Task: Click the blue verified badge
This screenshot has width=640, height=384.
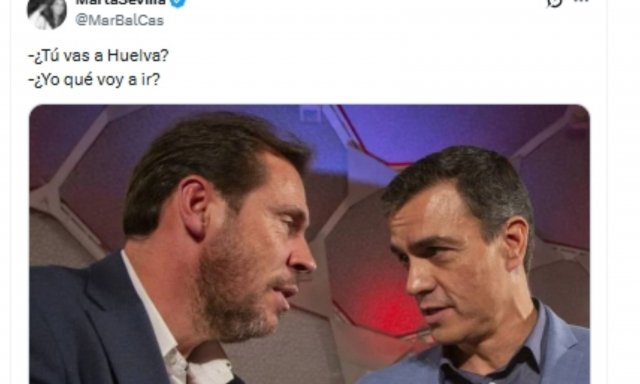Action: pyautogui.click(x=178, y=2)
